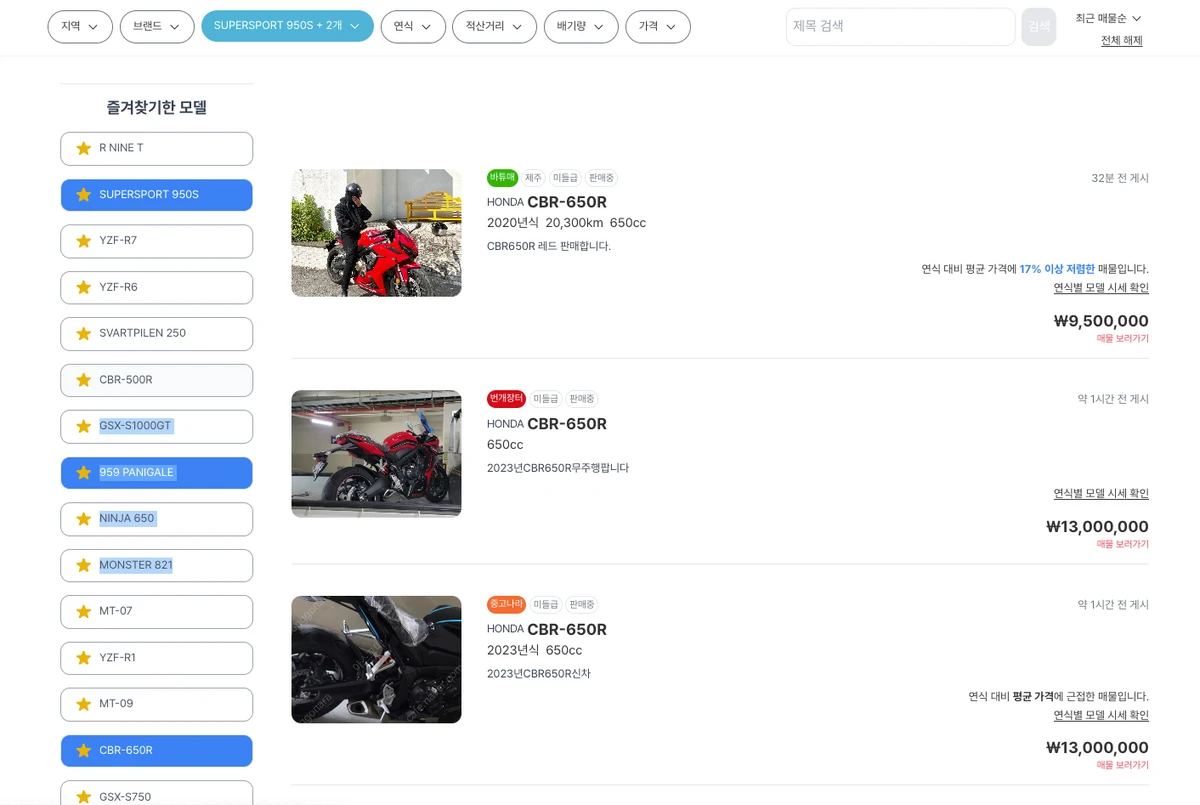Click the star icon beside R NINE T
Viewport: 1200px width, 805px height.
(84, 148)
